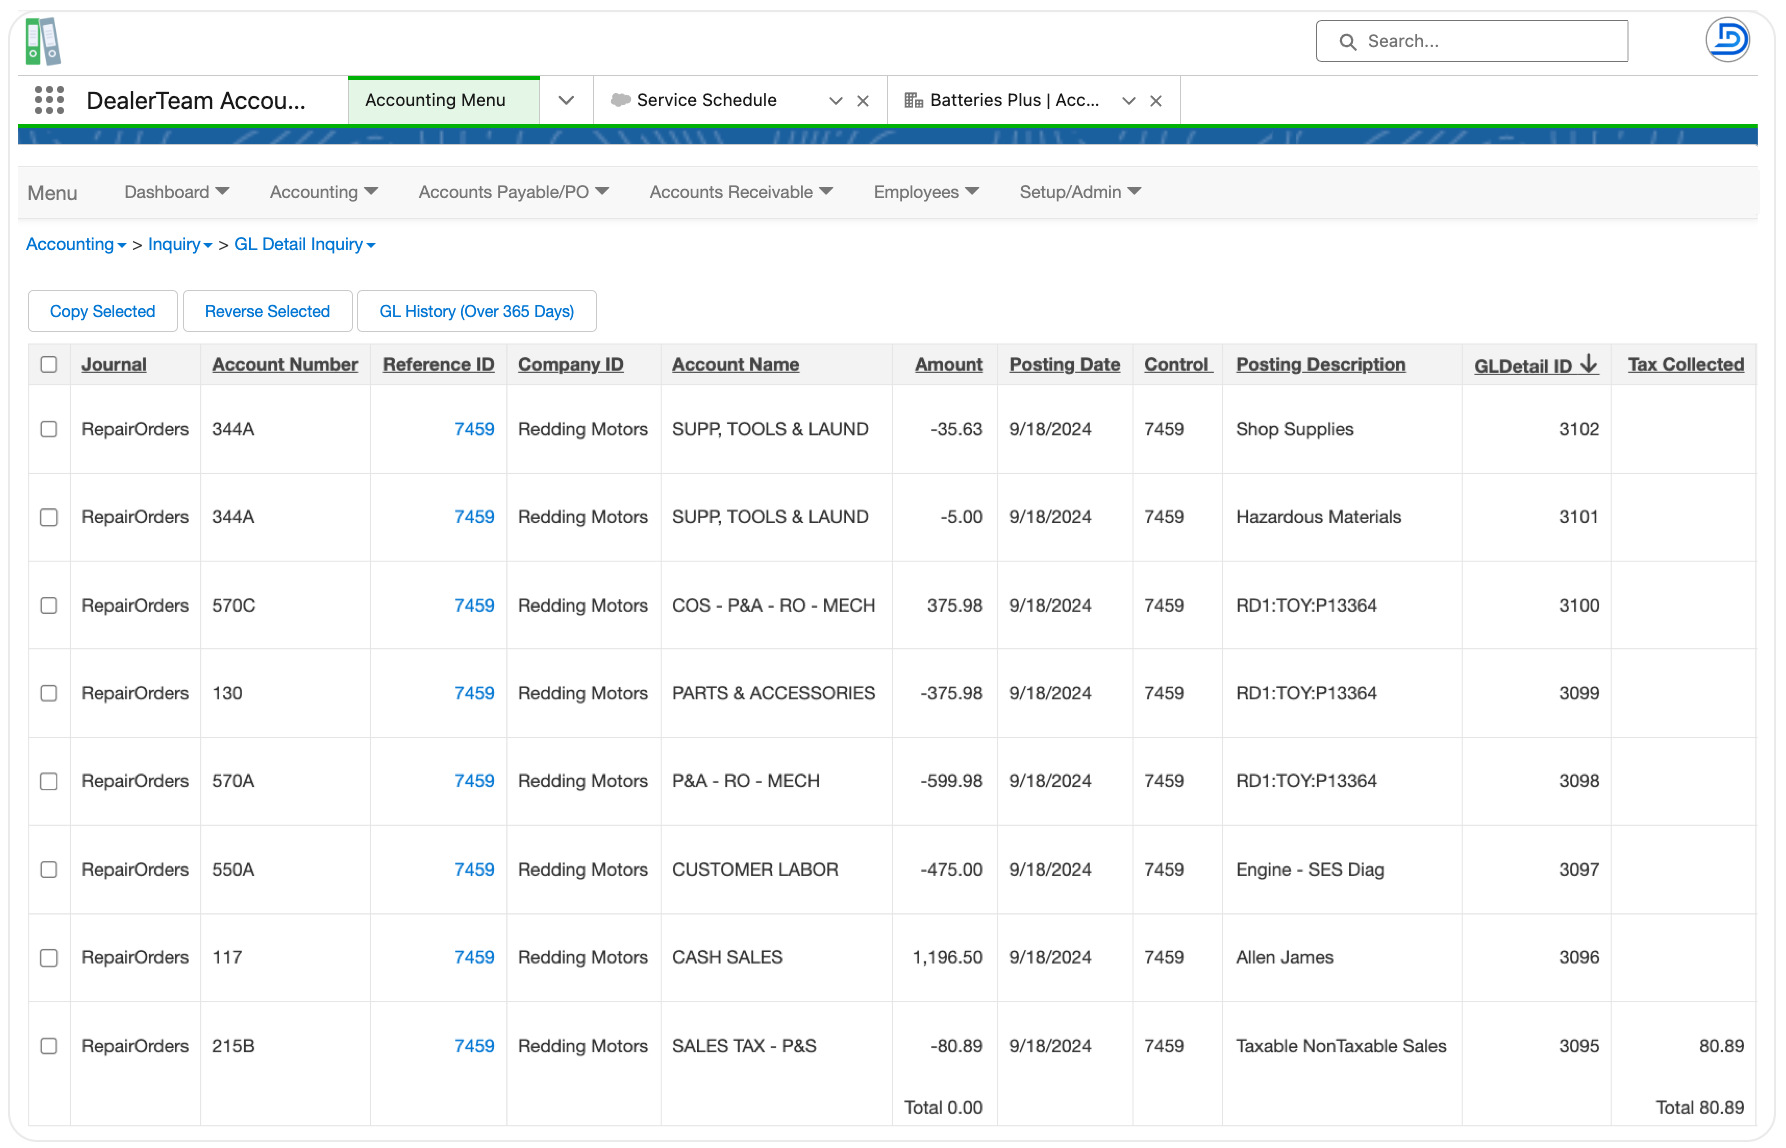The image size is (1786, 1148).
Task: Open Reference ID 7459 in Shop Supplies row
Action: pos(474,429)
